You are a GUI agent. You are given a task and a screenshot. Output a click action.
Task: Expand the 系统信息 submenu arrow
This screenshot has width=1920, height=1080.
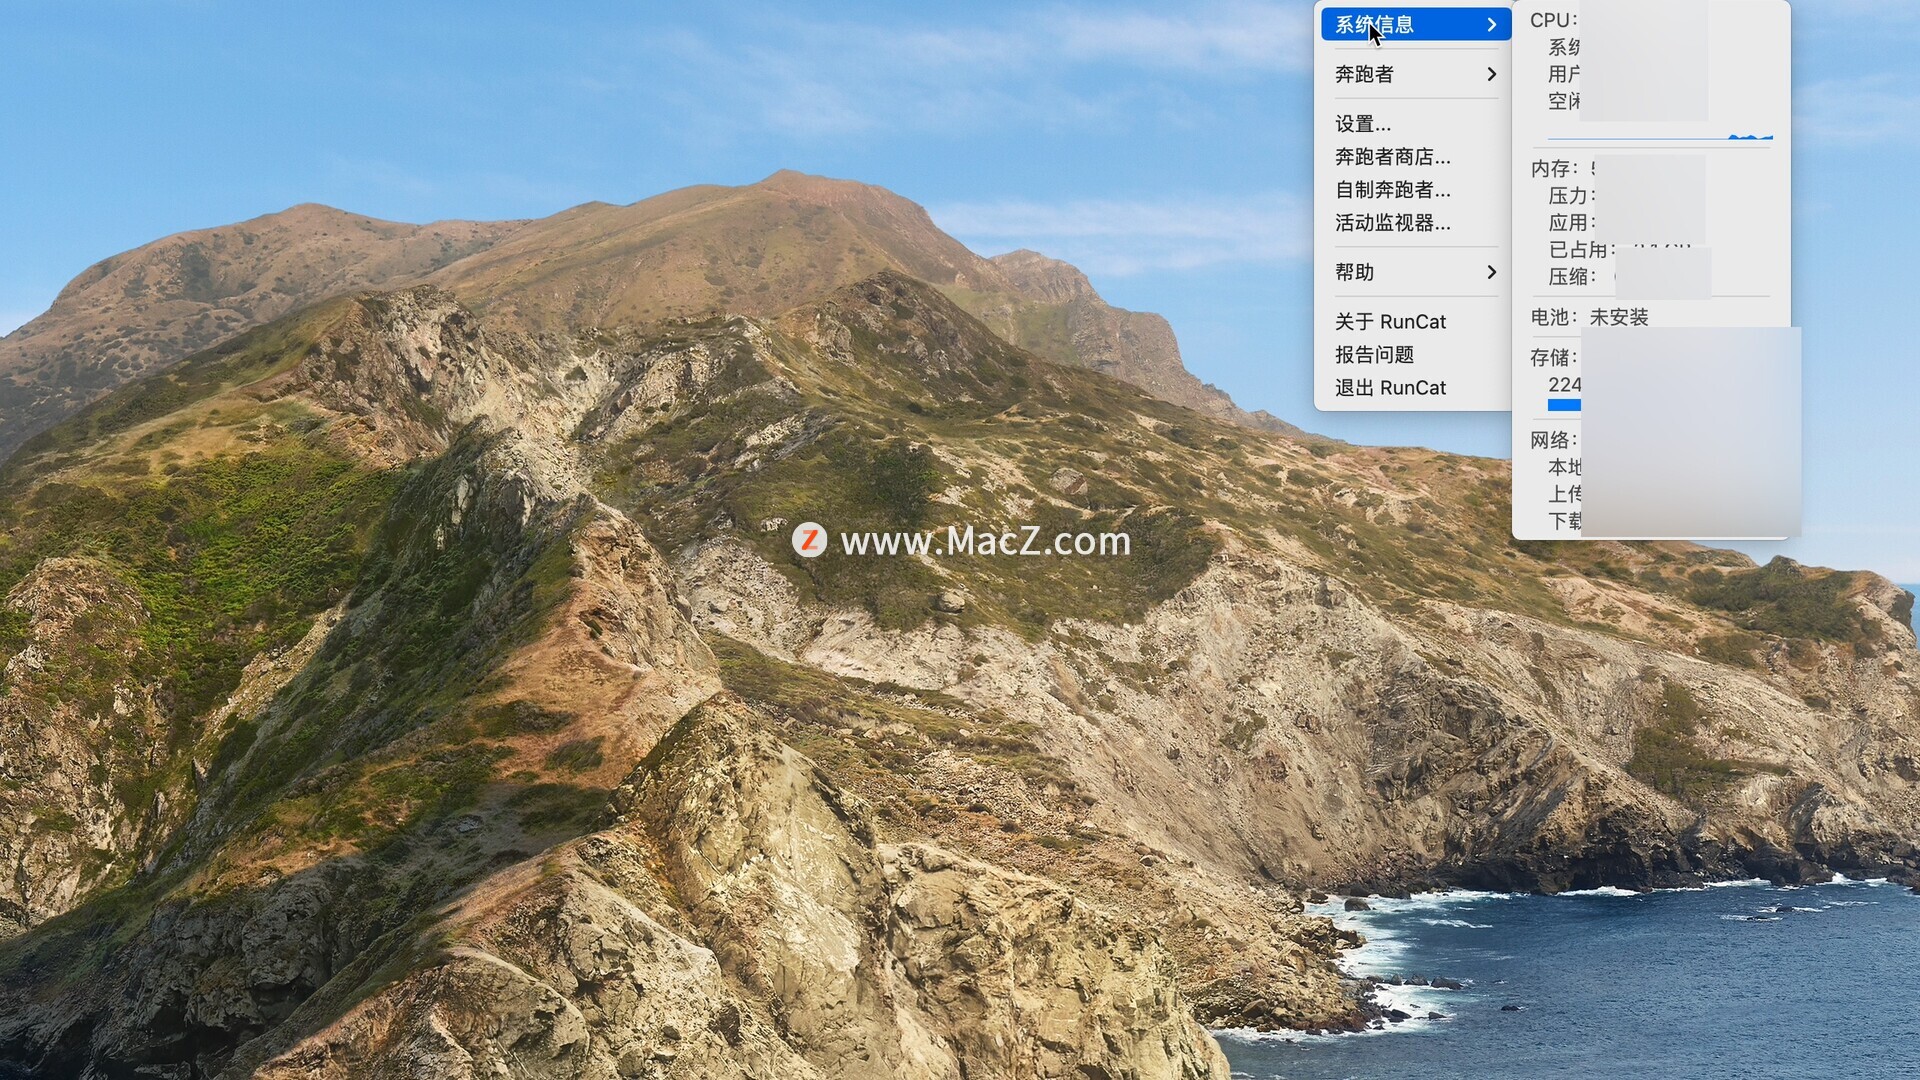pos(1491,24)
